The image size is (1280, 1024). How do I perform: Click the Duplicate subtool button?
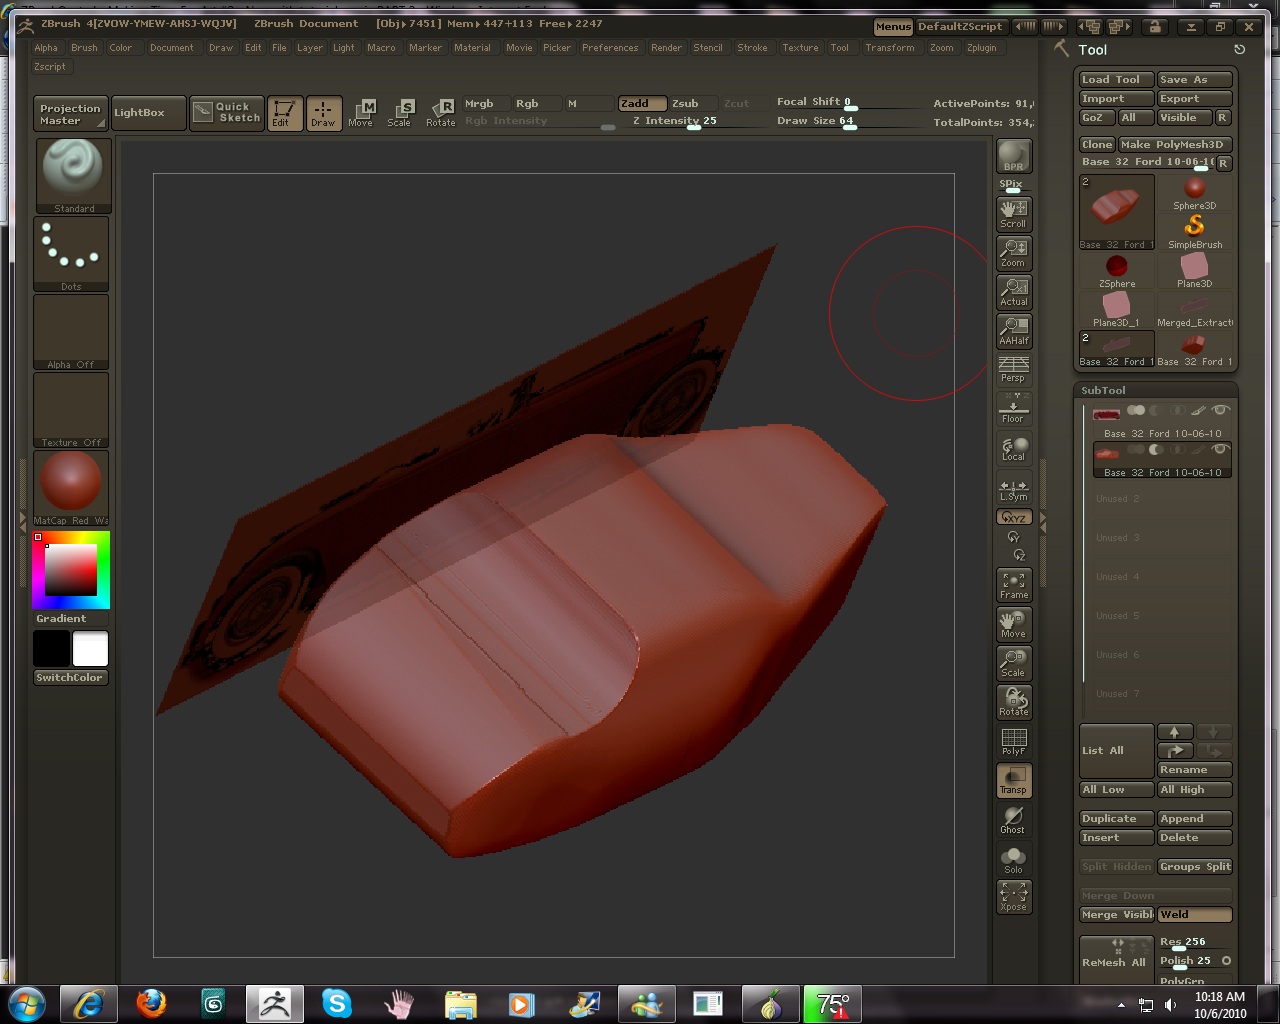pyautogui.click(x=1116, y=818)
